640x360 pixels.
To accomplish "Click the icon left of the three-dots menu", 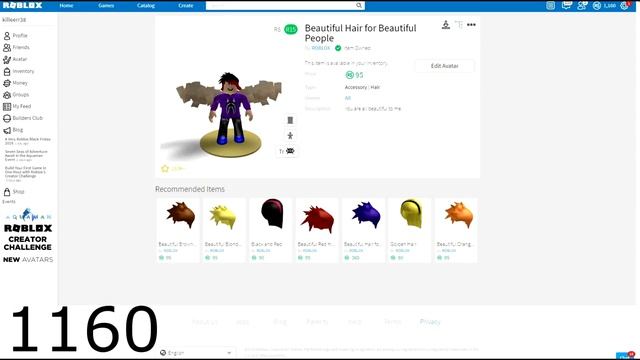I will pyautogui.click(x=459, y=25).
